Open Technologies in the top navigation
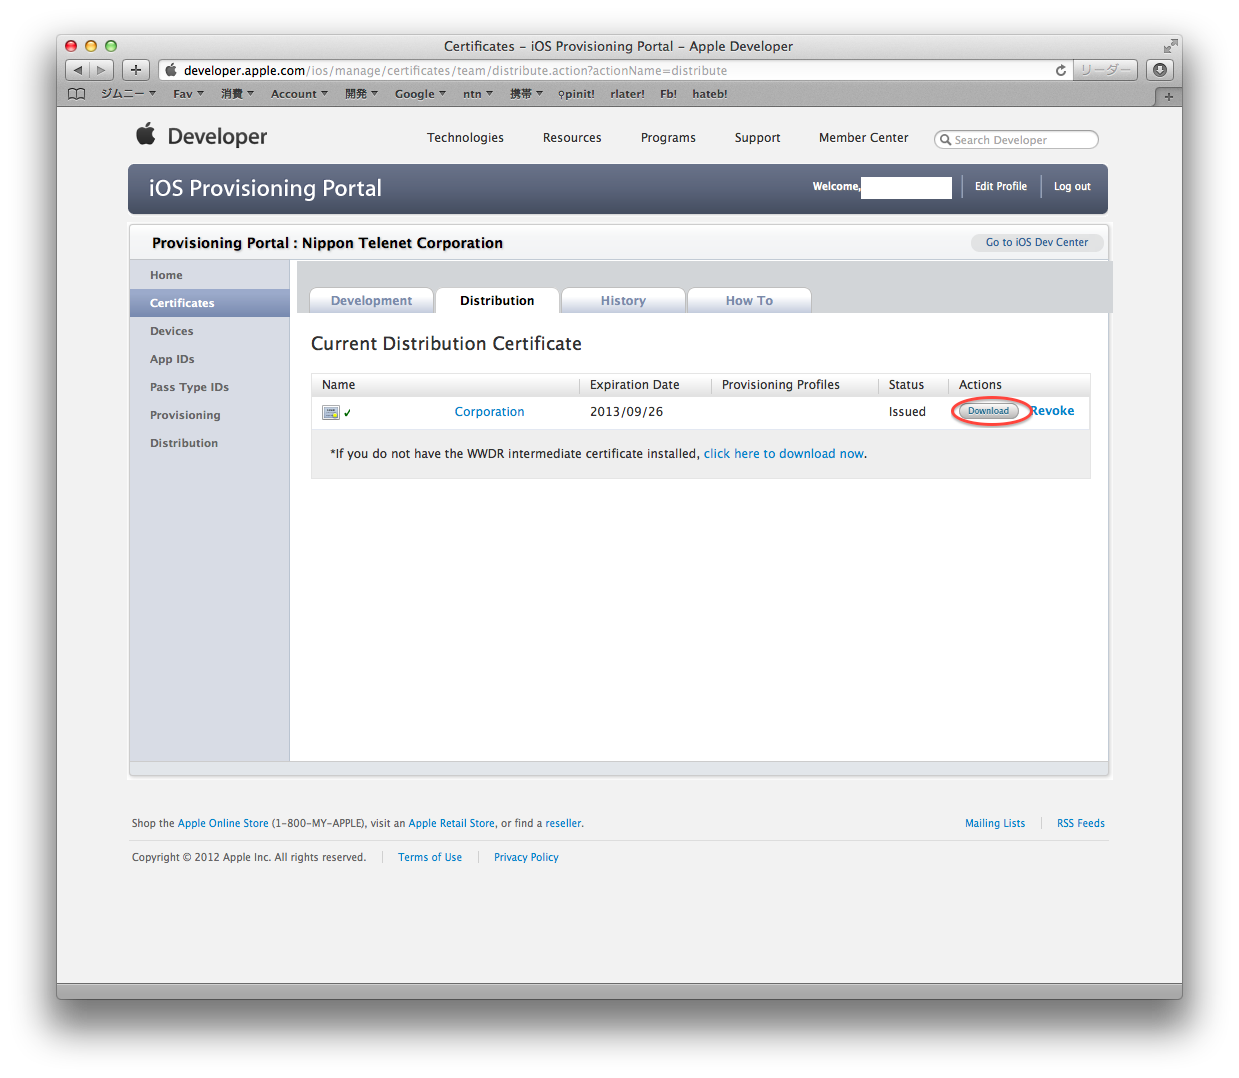The width and height of the screenshot is (1239, 1078). coord(465,138)
